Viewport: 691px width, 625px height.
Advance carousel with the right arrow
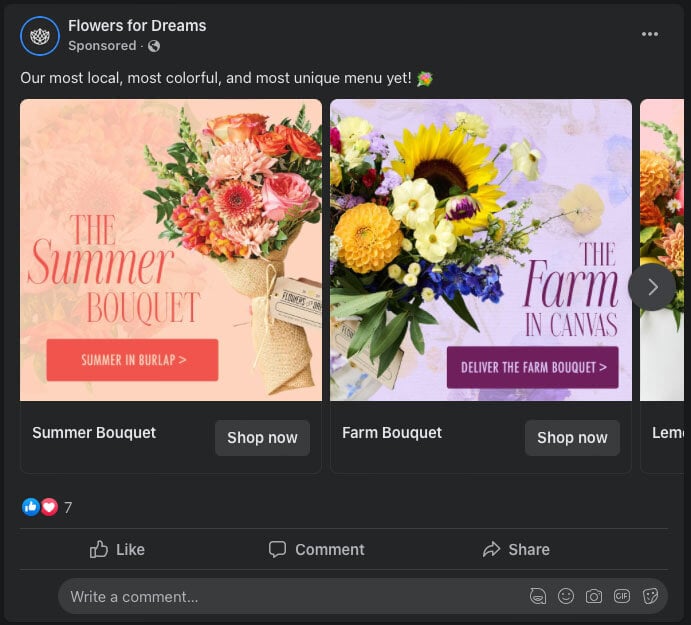point(652,287)
